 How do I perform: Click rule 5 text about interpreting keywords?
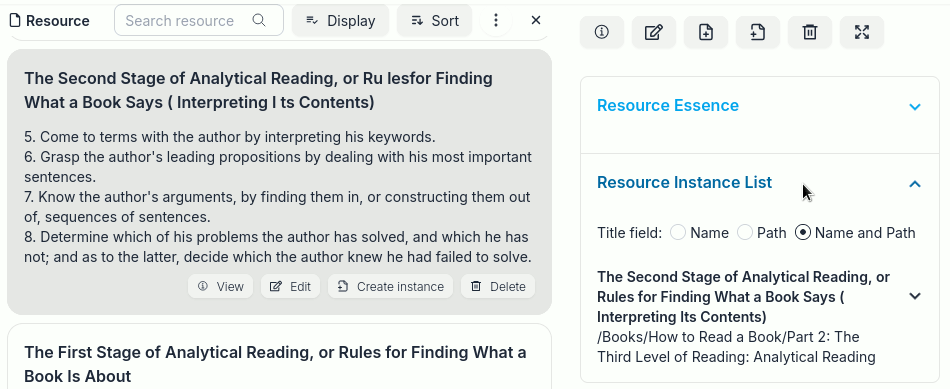(230, 137)
